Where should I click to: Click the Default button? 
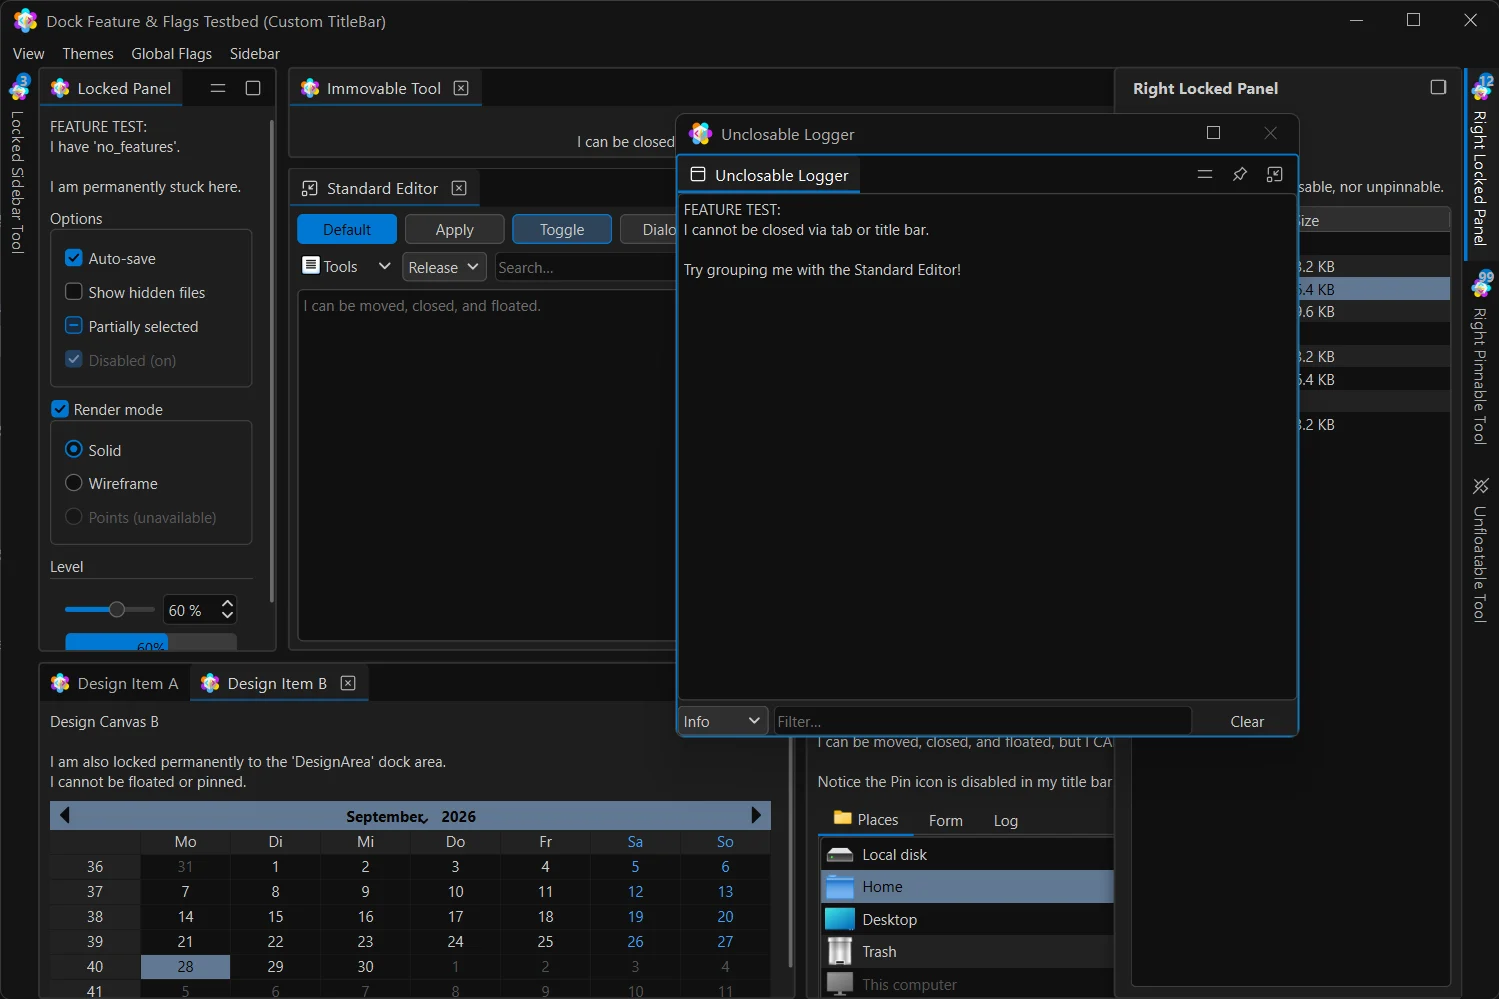(x=347, y=229)
